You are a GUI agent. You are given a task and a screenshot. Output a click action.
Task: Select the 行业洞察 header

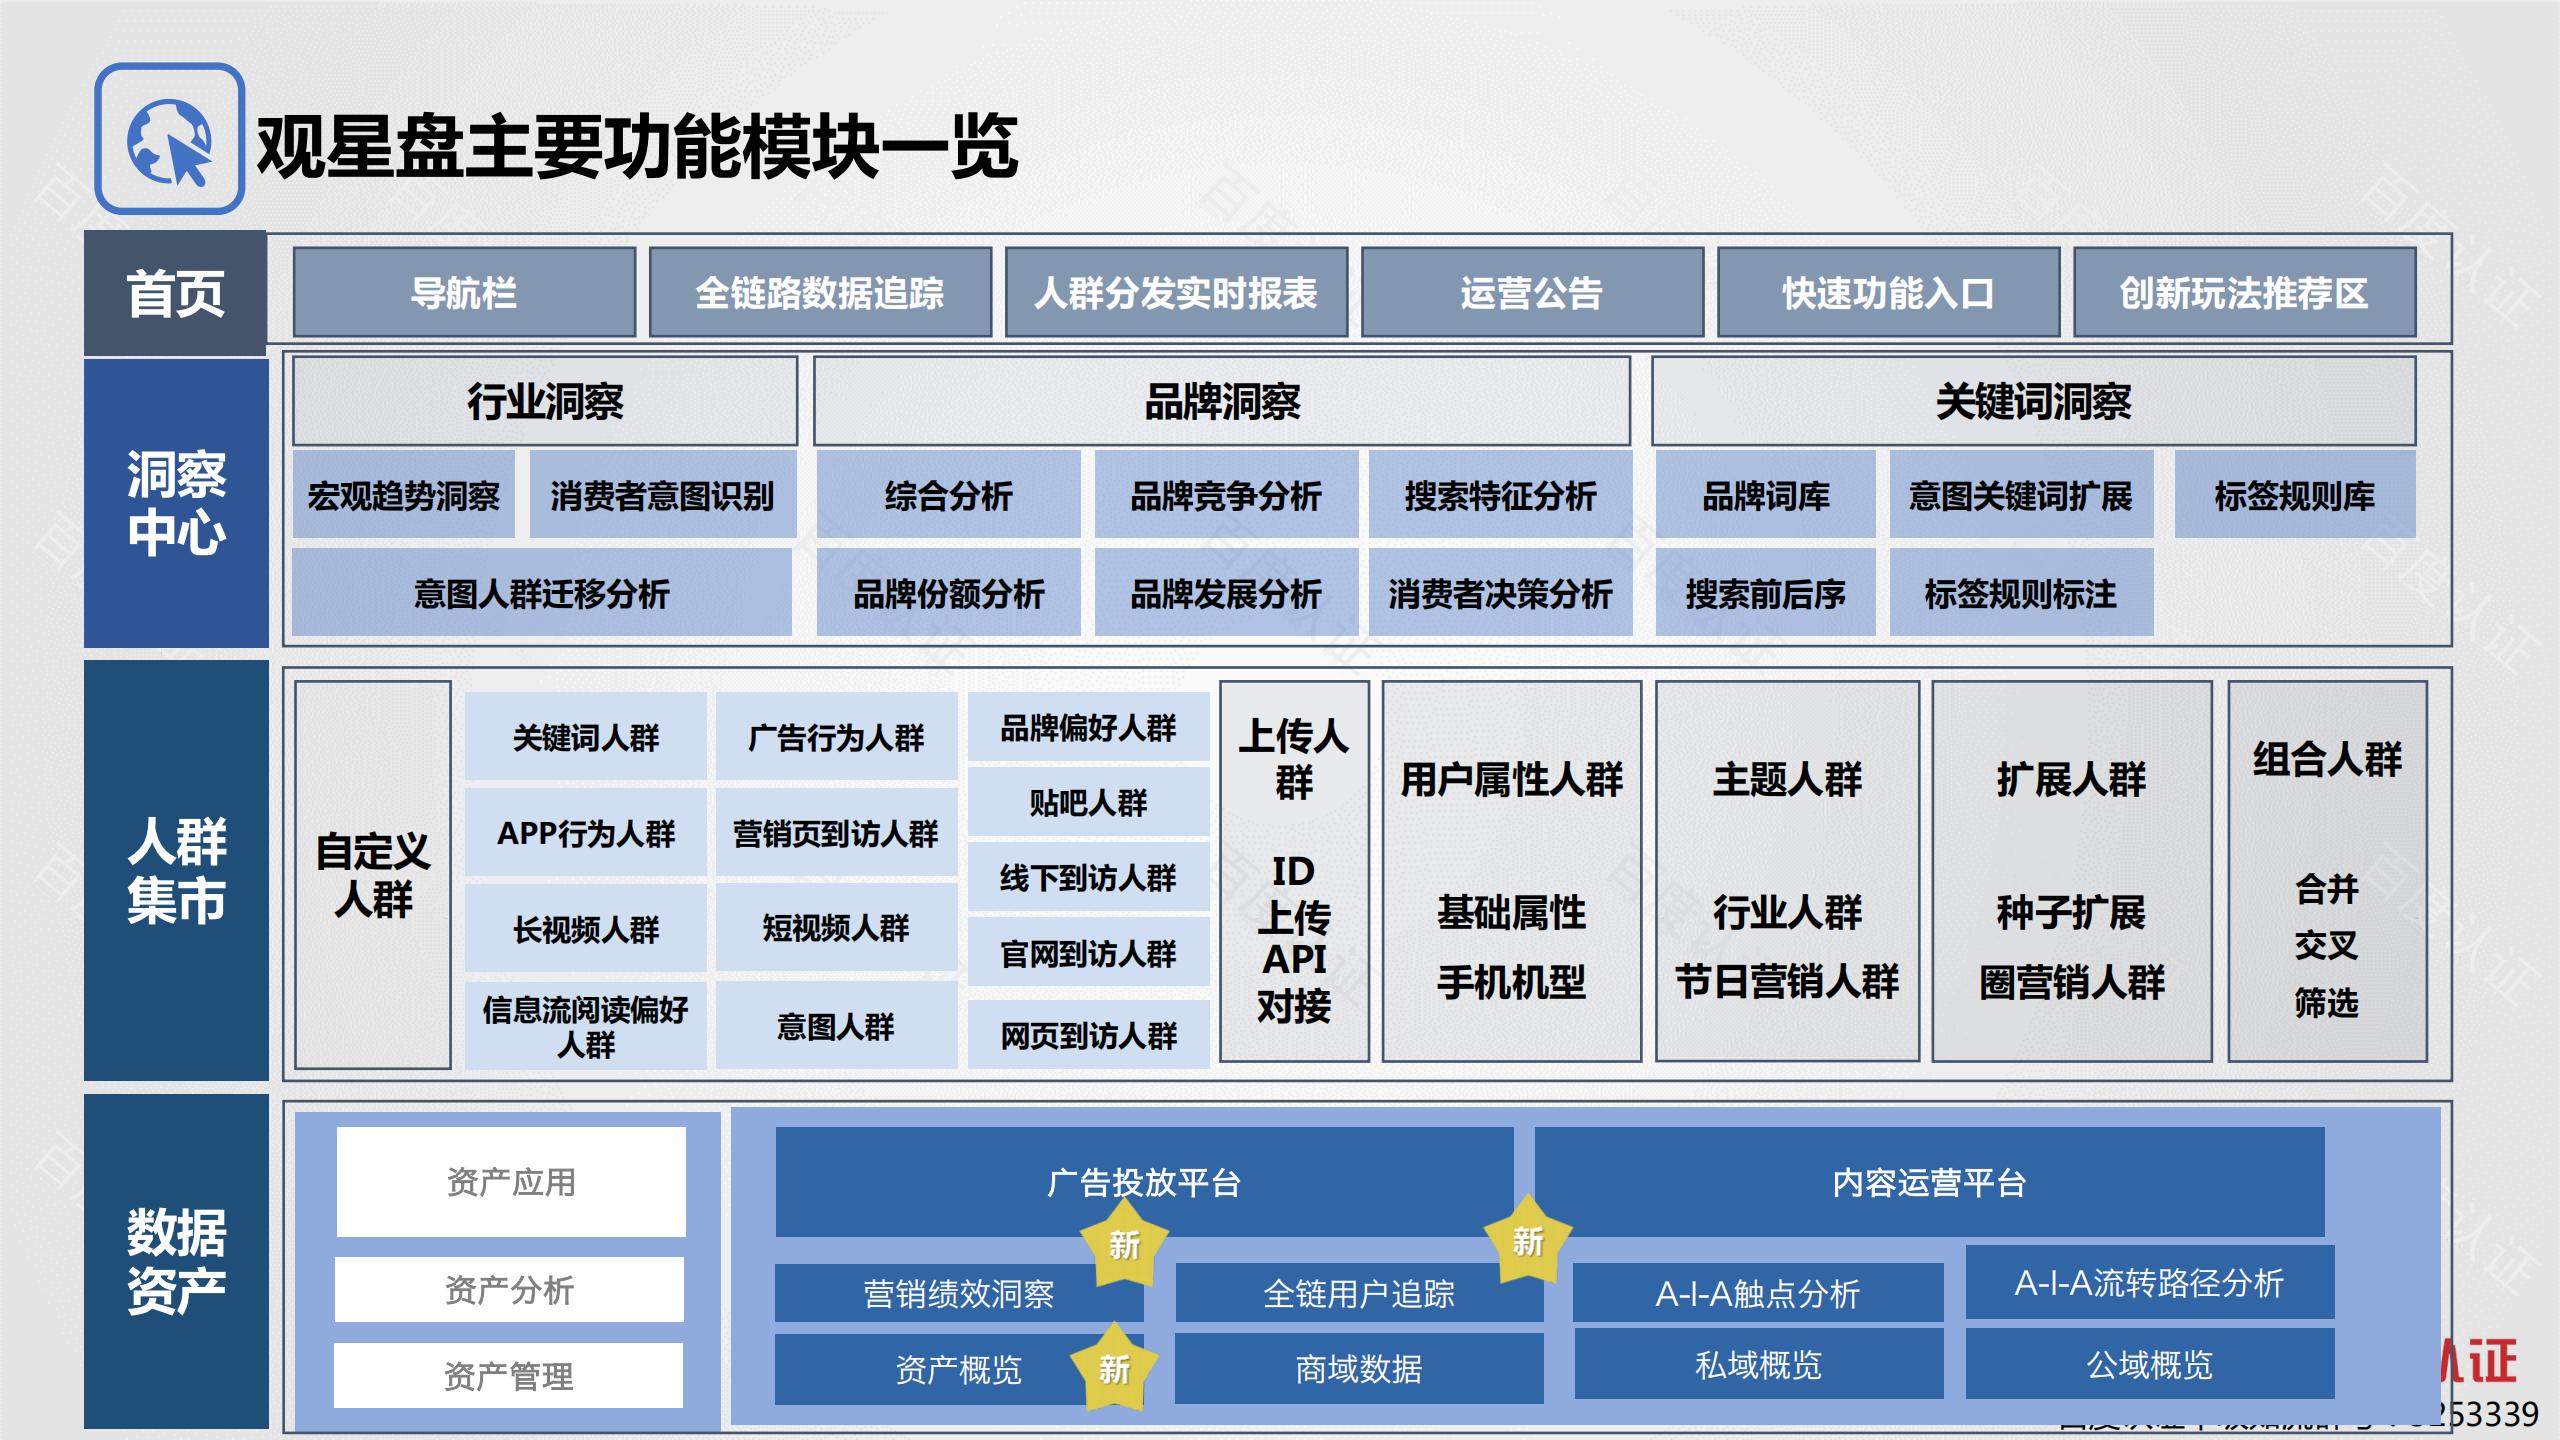[x=545, y=401]
